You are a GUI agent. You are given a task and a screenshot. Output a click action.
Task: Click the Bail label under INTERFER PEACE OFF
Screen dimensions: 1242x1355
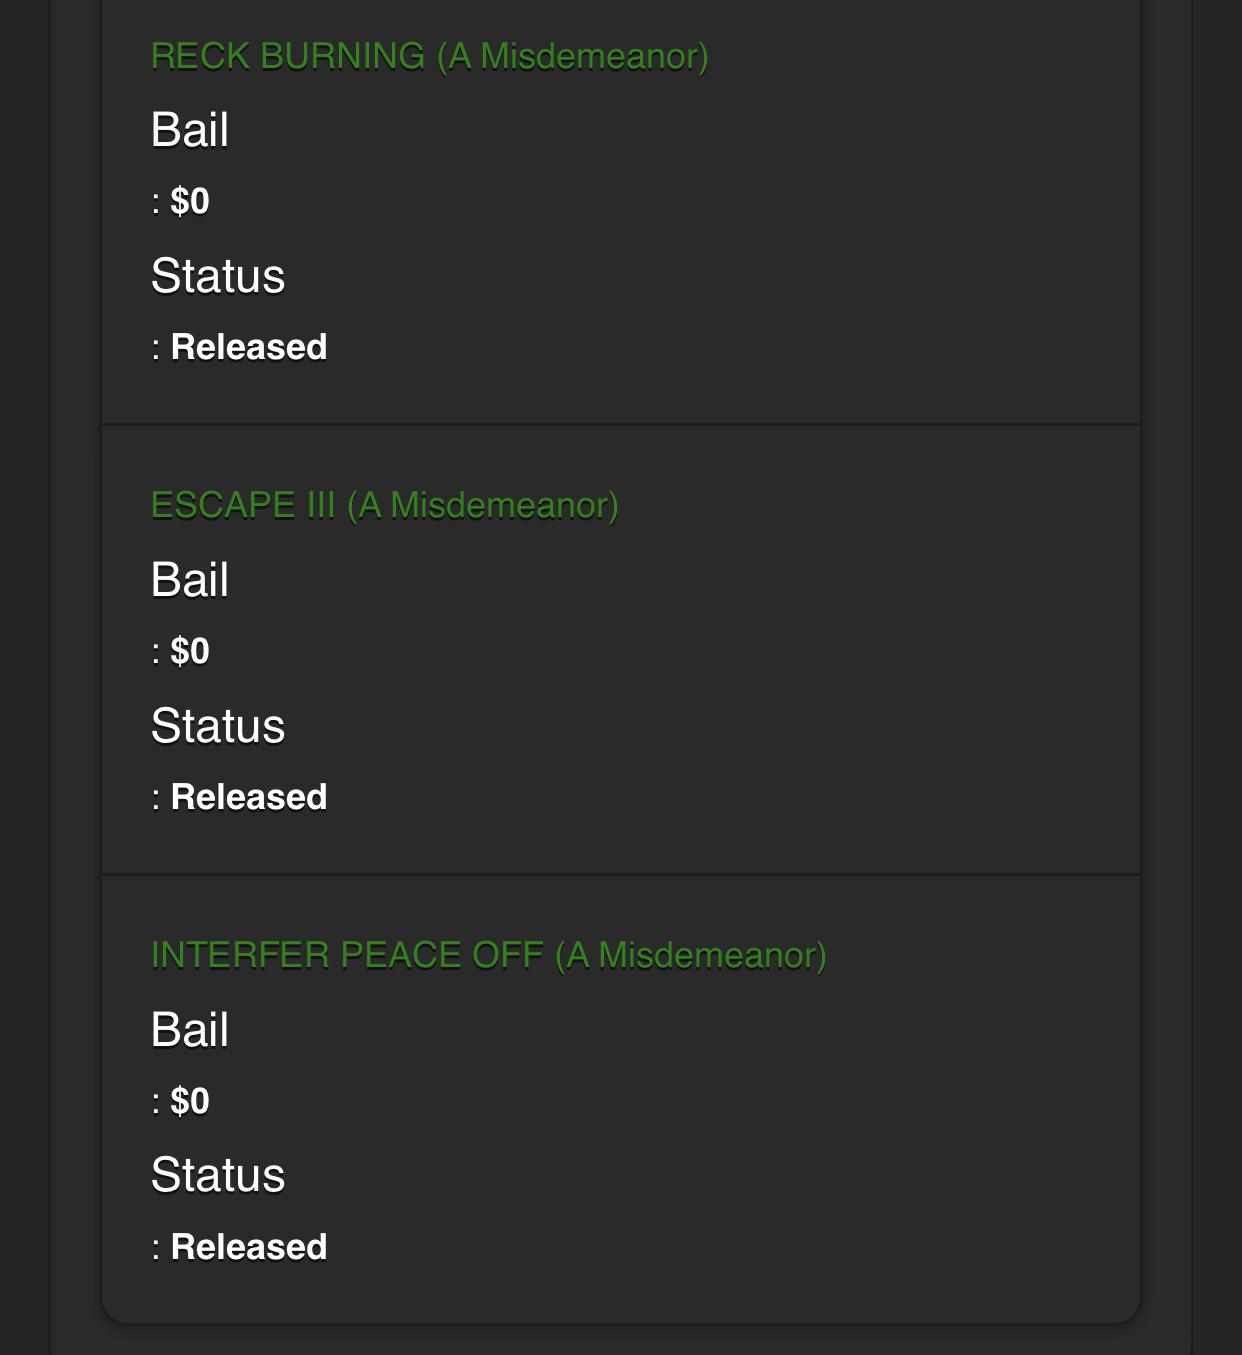pos(190,1030)
